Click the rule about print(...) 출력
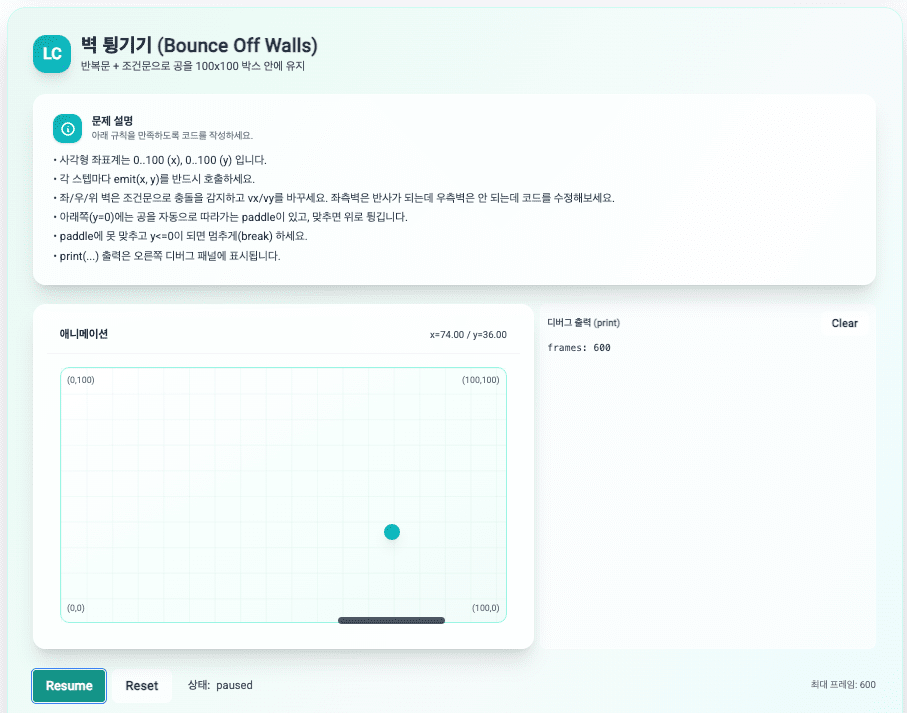907x713 pixels. [167, 256]
